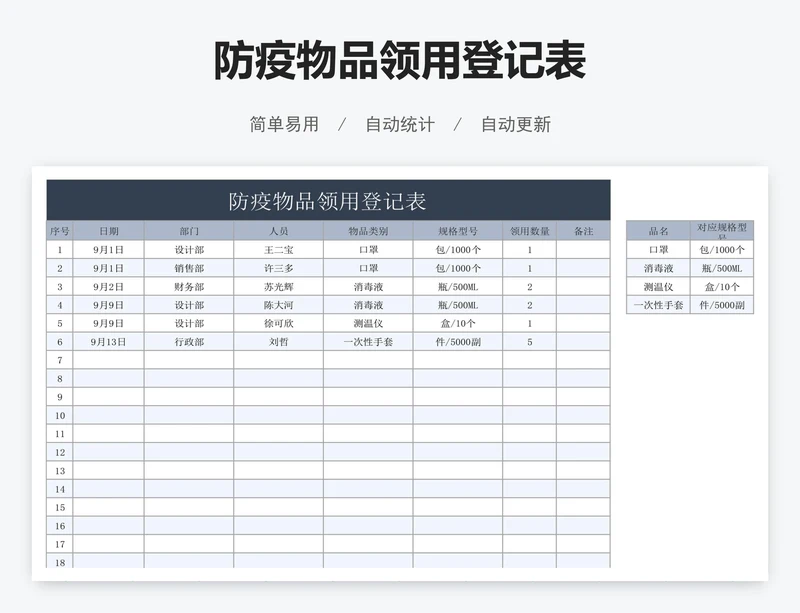Select the empty date cell in row 7
800x613 pixels.
(x=108, y=360)
